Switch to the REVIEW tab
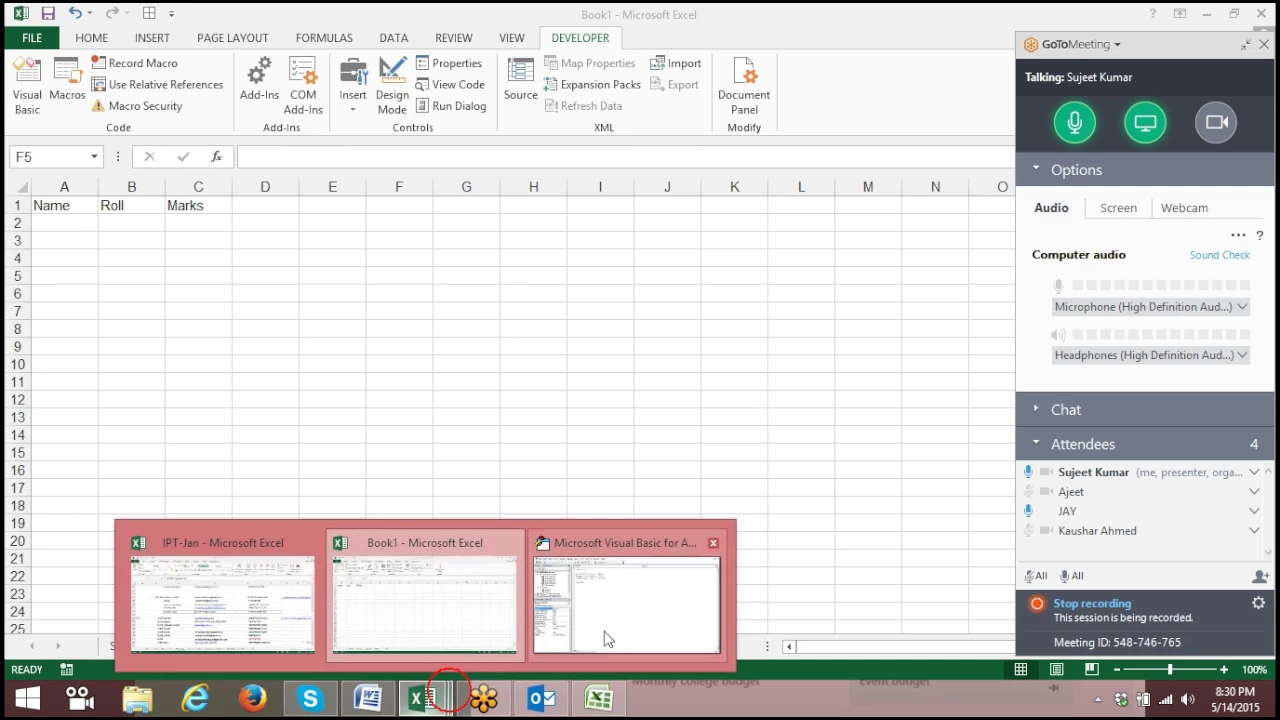Screen dimensions: 1280x720 [453, 38]
